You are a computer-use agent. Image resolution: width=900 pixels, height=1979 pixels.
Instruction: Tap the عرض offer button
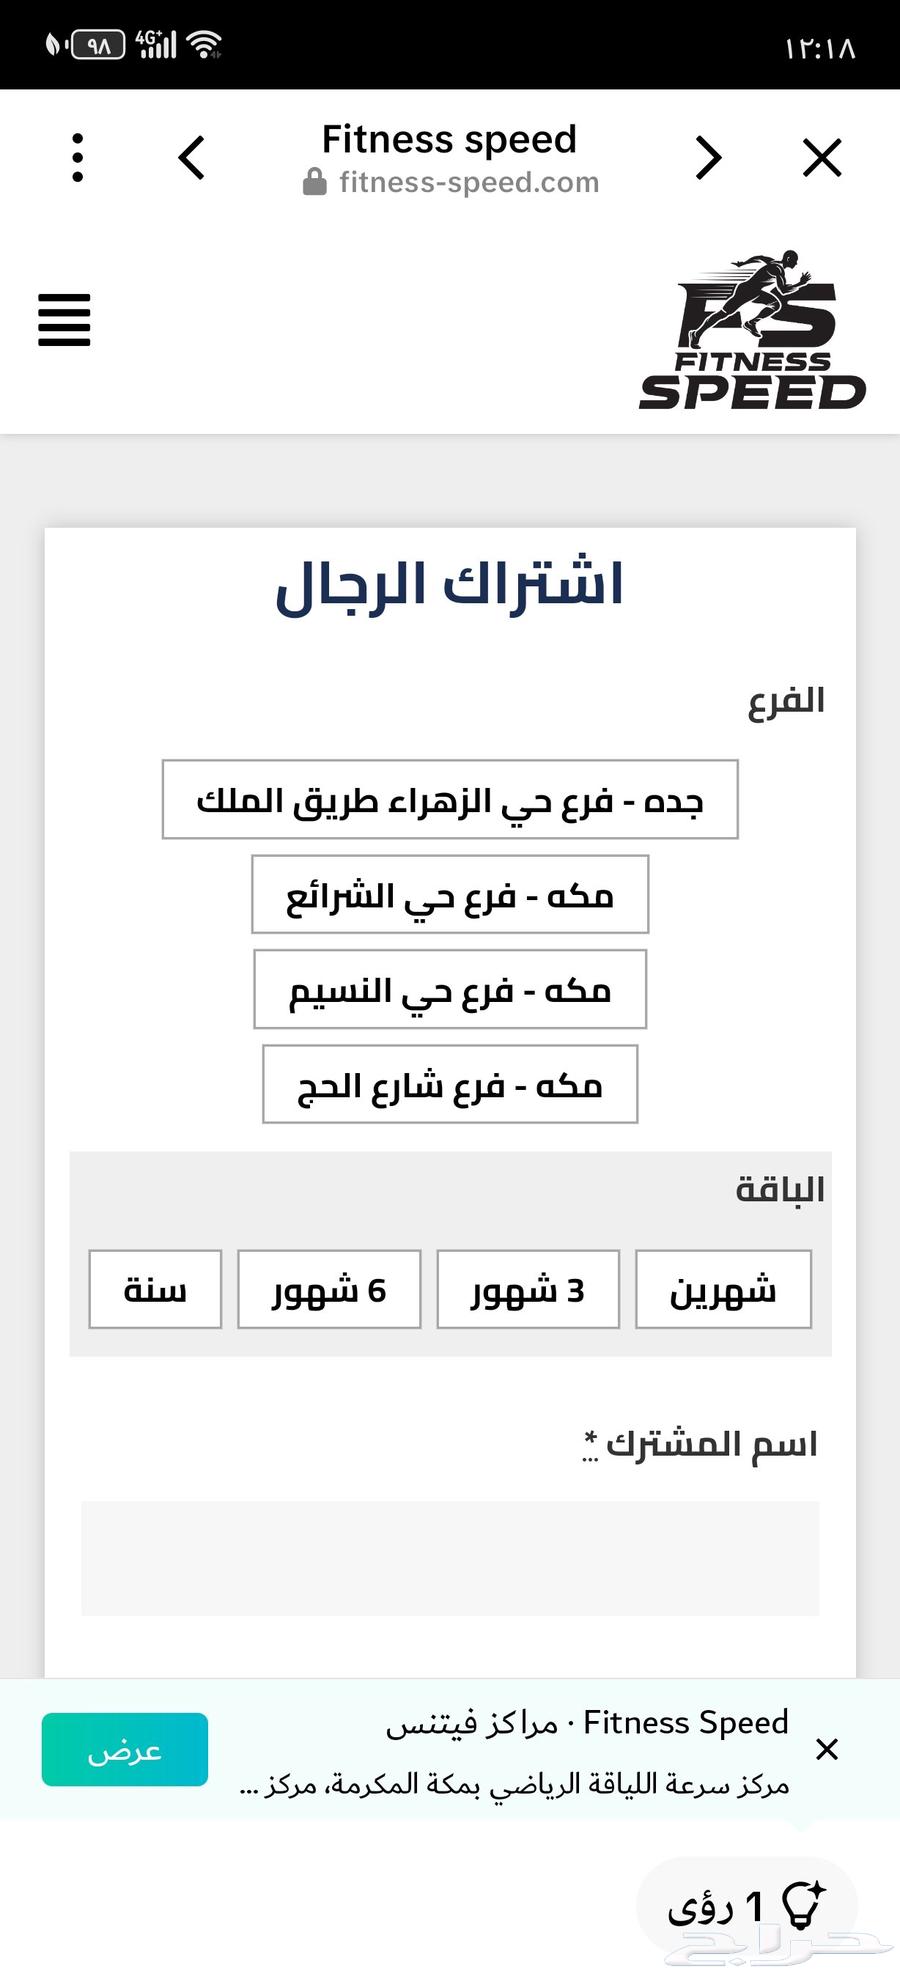[124, 1748]
